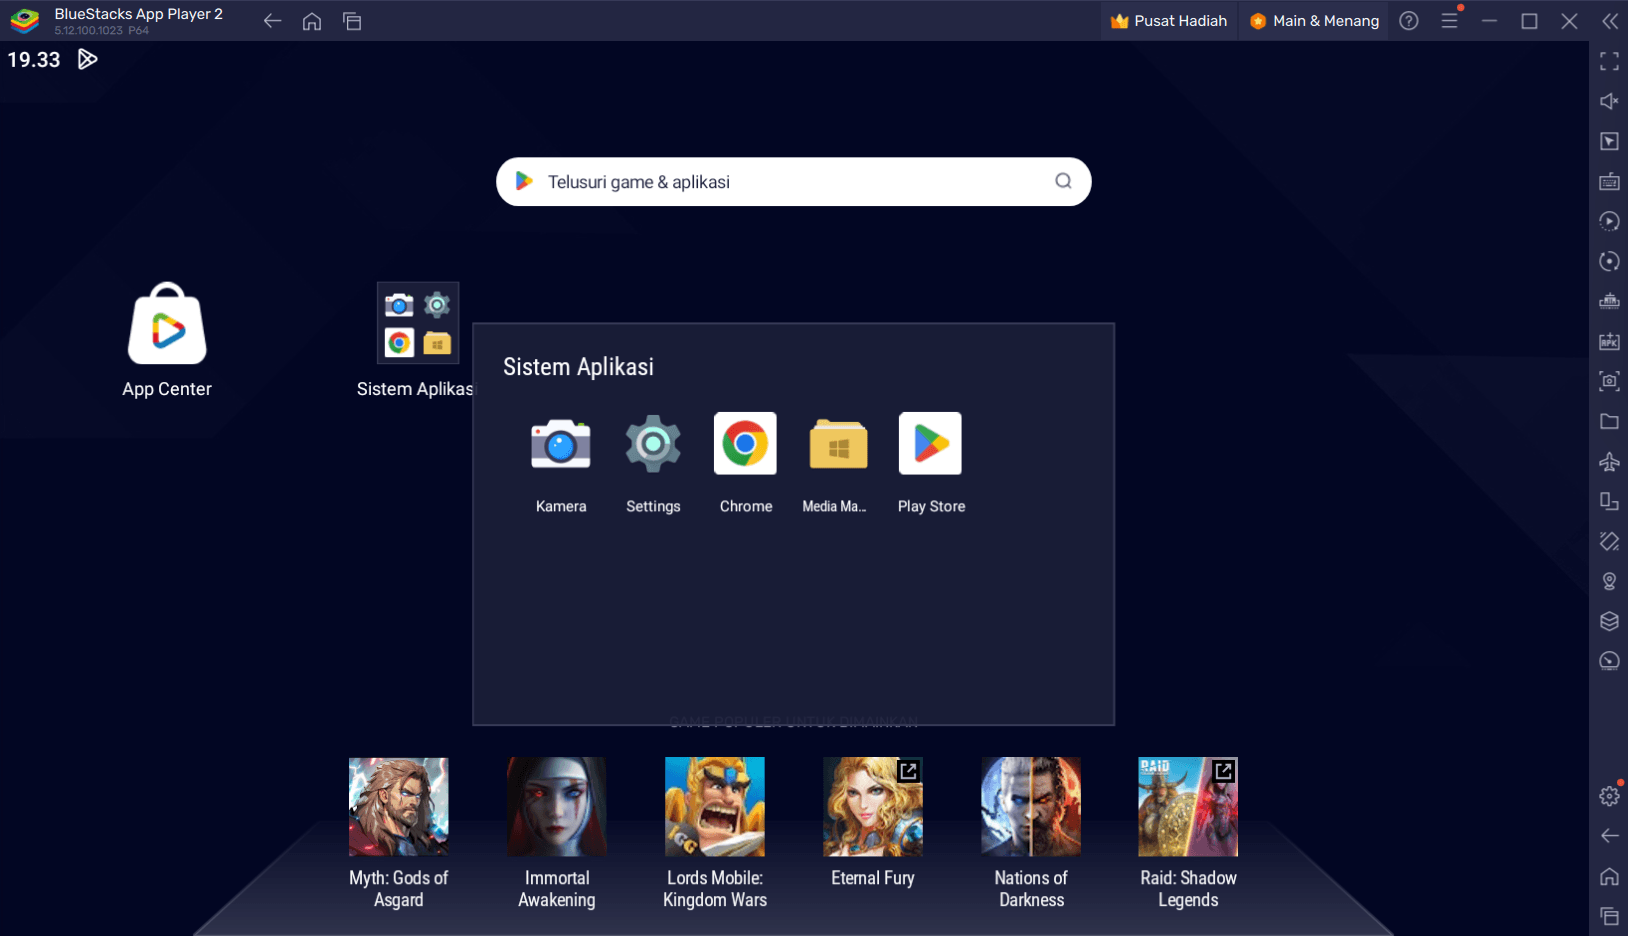Click the title bar back arrow
1628x936 pixels.
coord(272,21)
